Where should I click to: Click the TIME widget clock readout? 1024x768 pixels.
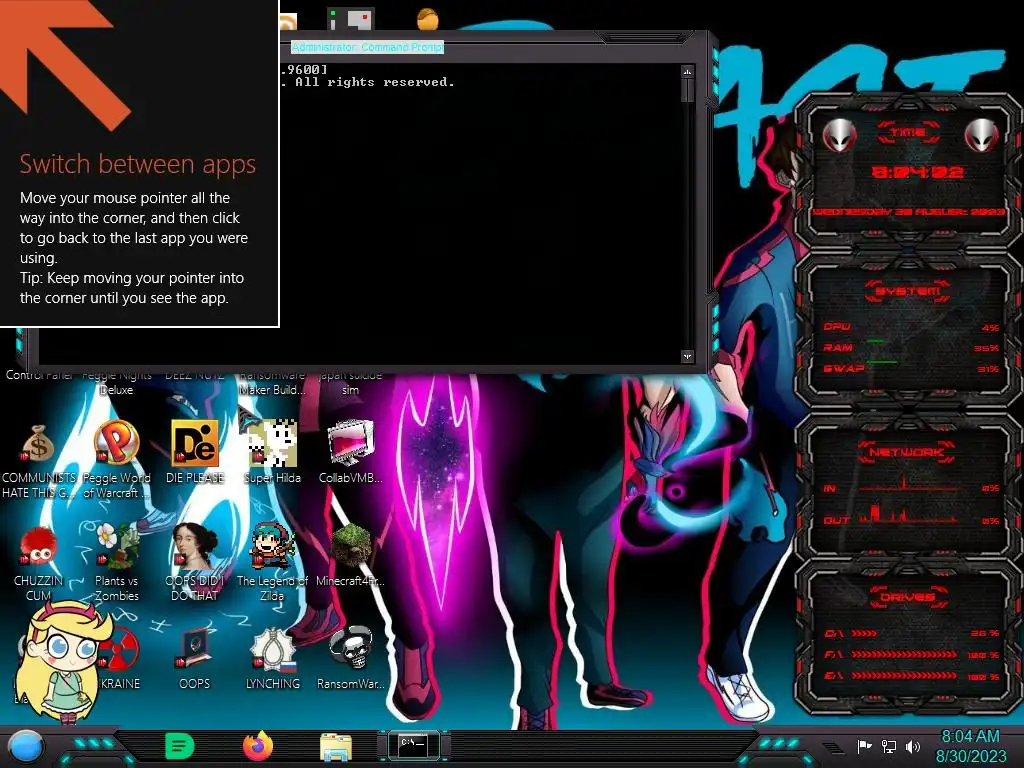pyautogui.click(x=918, y=172)
